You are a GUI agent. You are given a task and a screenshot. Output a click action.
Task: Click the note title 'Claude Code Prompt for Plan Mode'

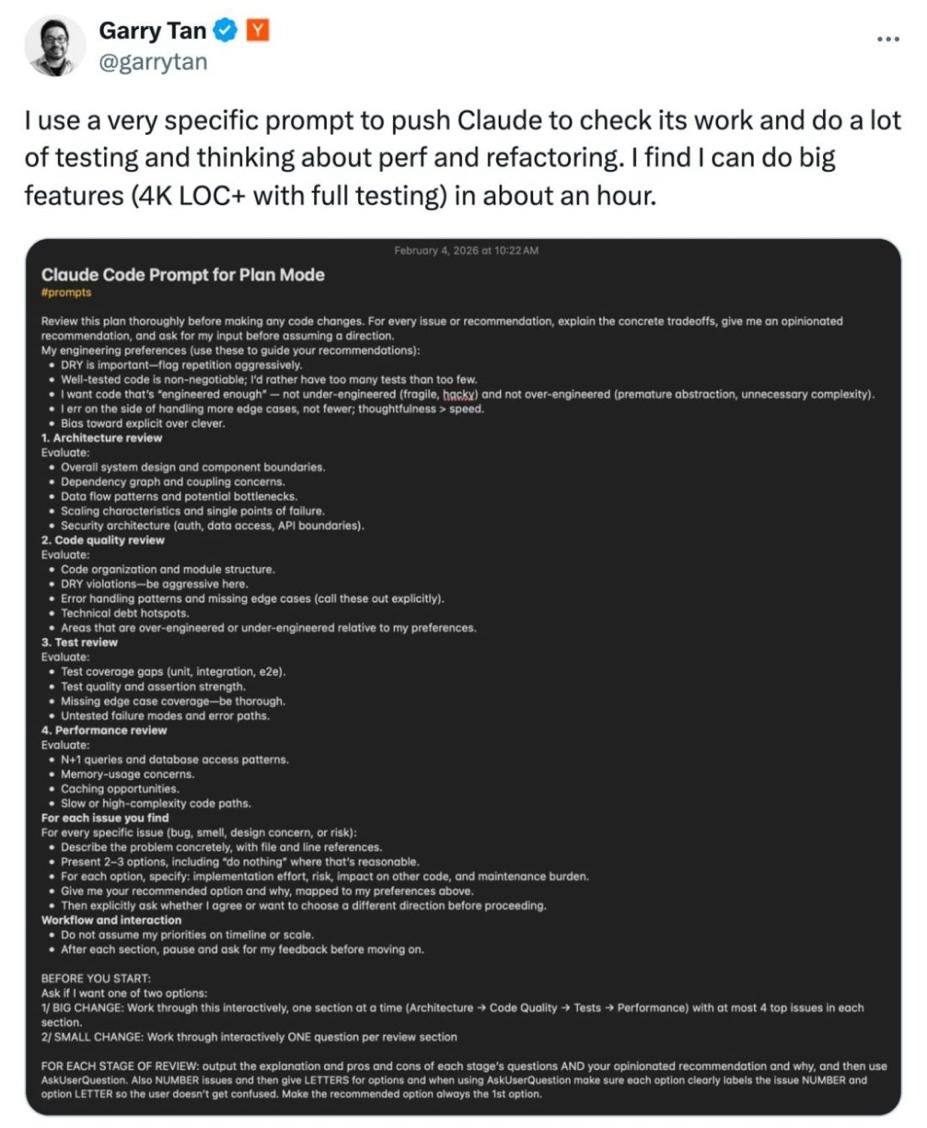tap(182, 274)
